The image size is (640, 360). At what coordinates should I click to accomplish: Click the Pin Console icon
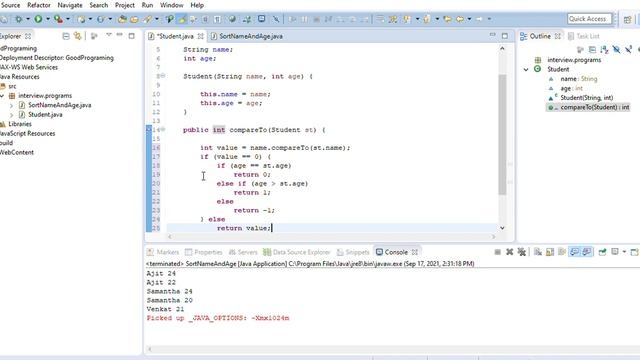(x=602, y=252)
